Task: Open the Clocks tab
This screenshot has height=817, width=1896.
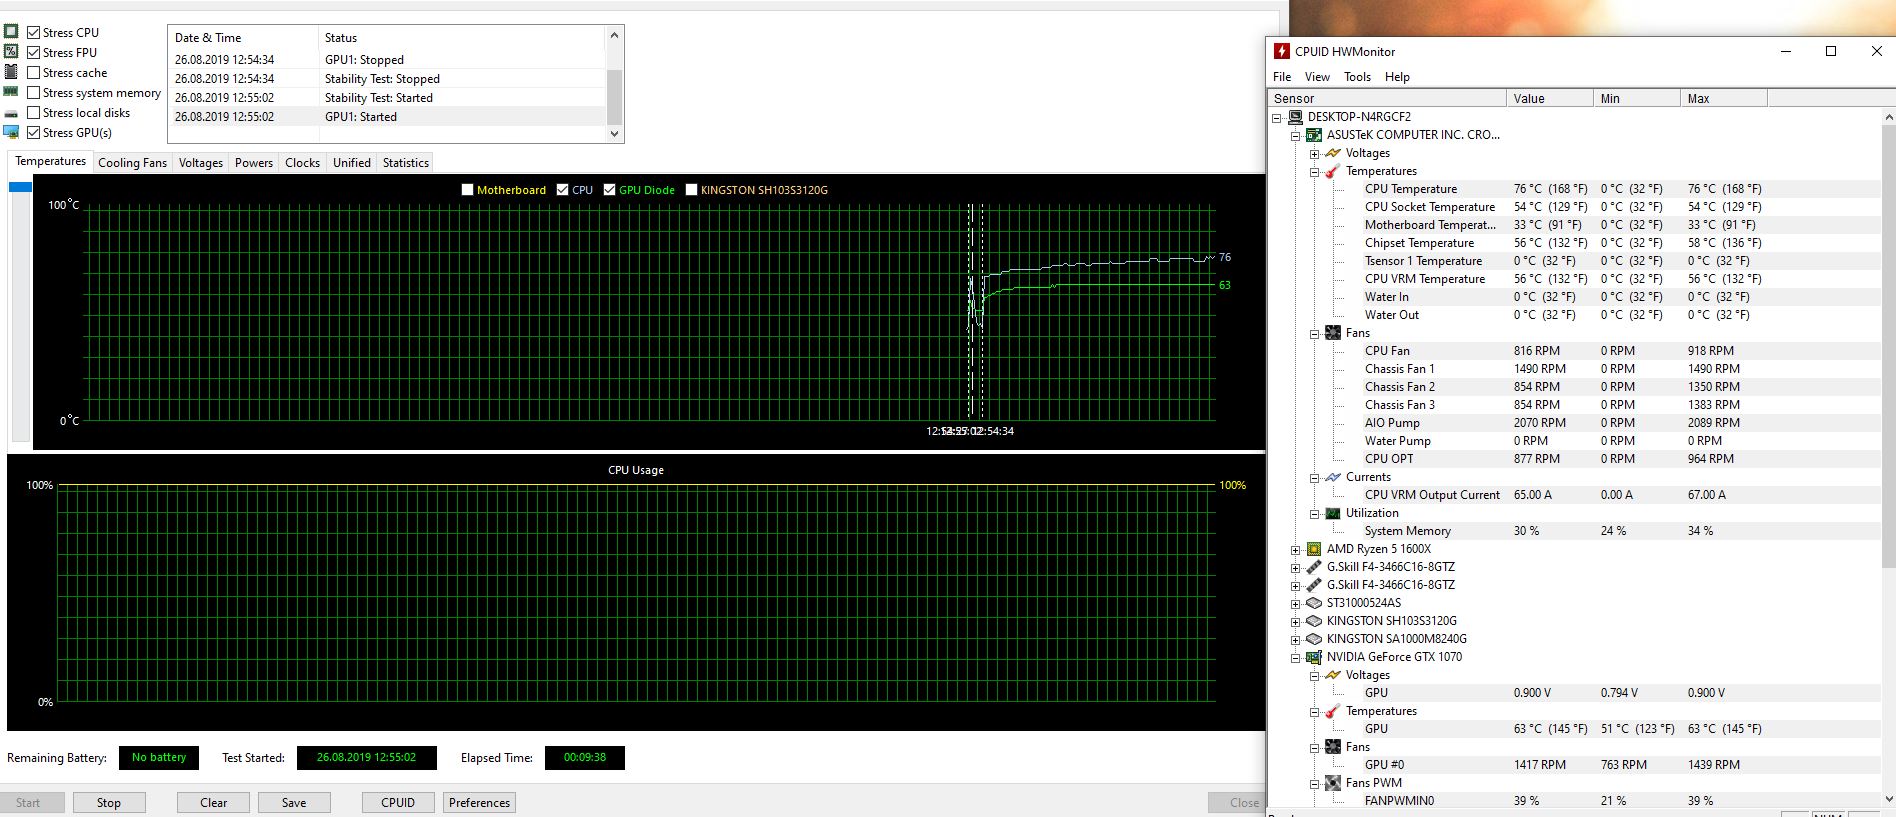Action: coord(302,163)
